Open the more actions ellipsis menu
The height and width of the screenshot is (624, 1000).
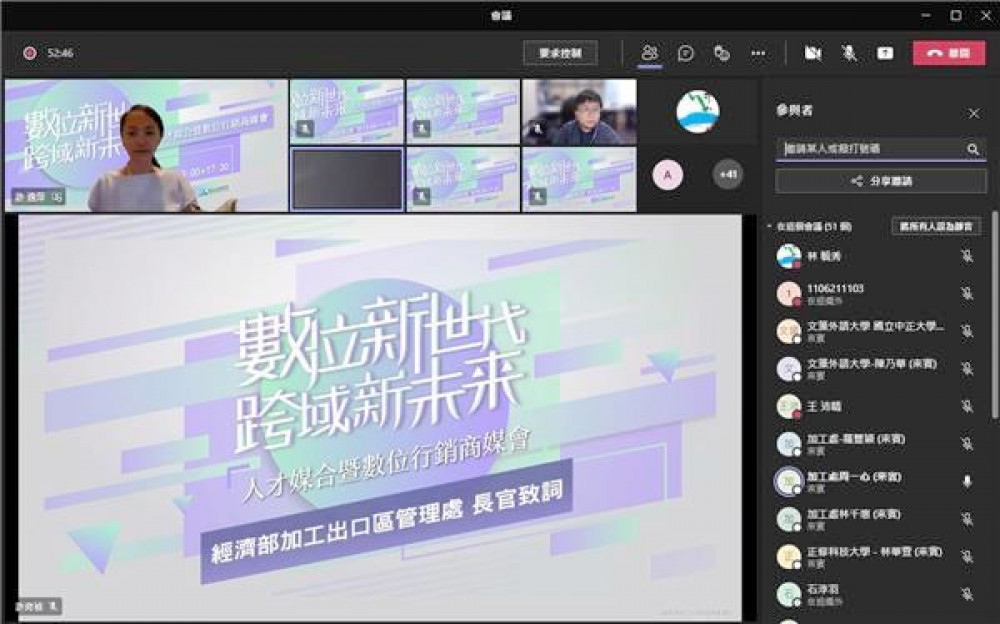coord(758,53)
